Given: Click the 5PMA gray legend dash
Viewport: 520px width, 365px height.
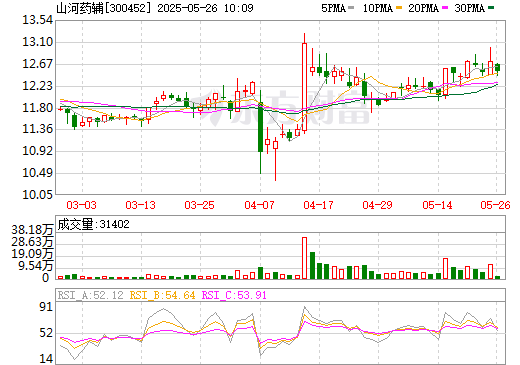Looking at the screenshot, I should pyautogui.click(x=351, y=8).
